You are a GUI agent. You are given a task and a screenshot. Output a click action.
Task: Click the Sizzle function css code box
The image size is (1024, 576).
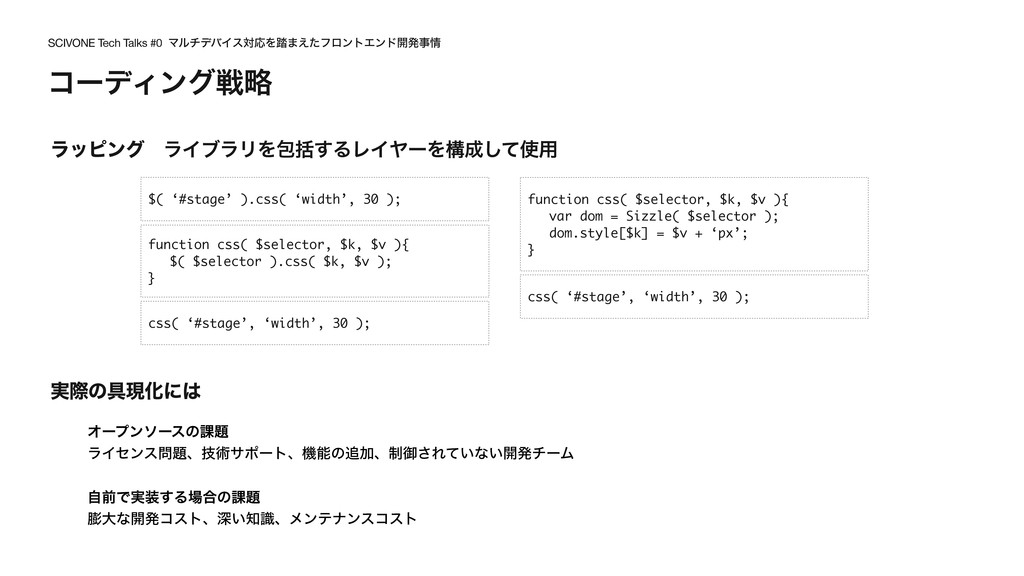[x=694, y=224]
